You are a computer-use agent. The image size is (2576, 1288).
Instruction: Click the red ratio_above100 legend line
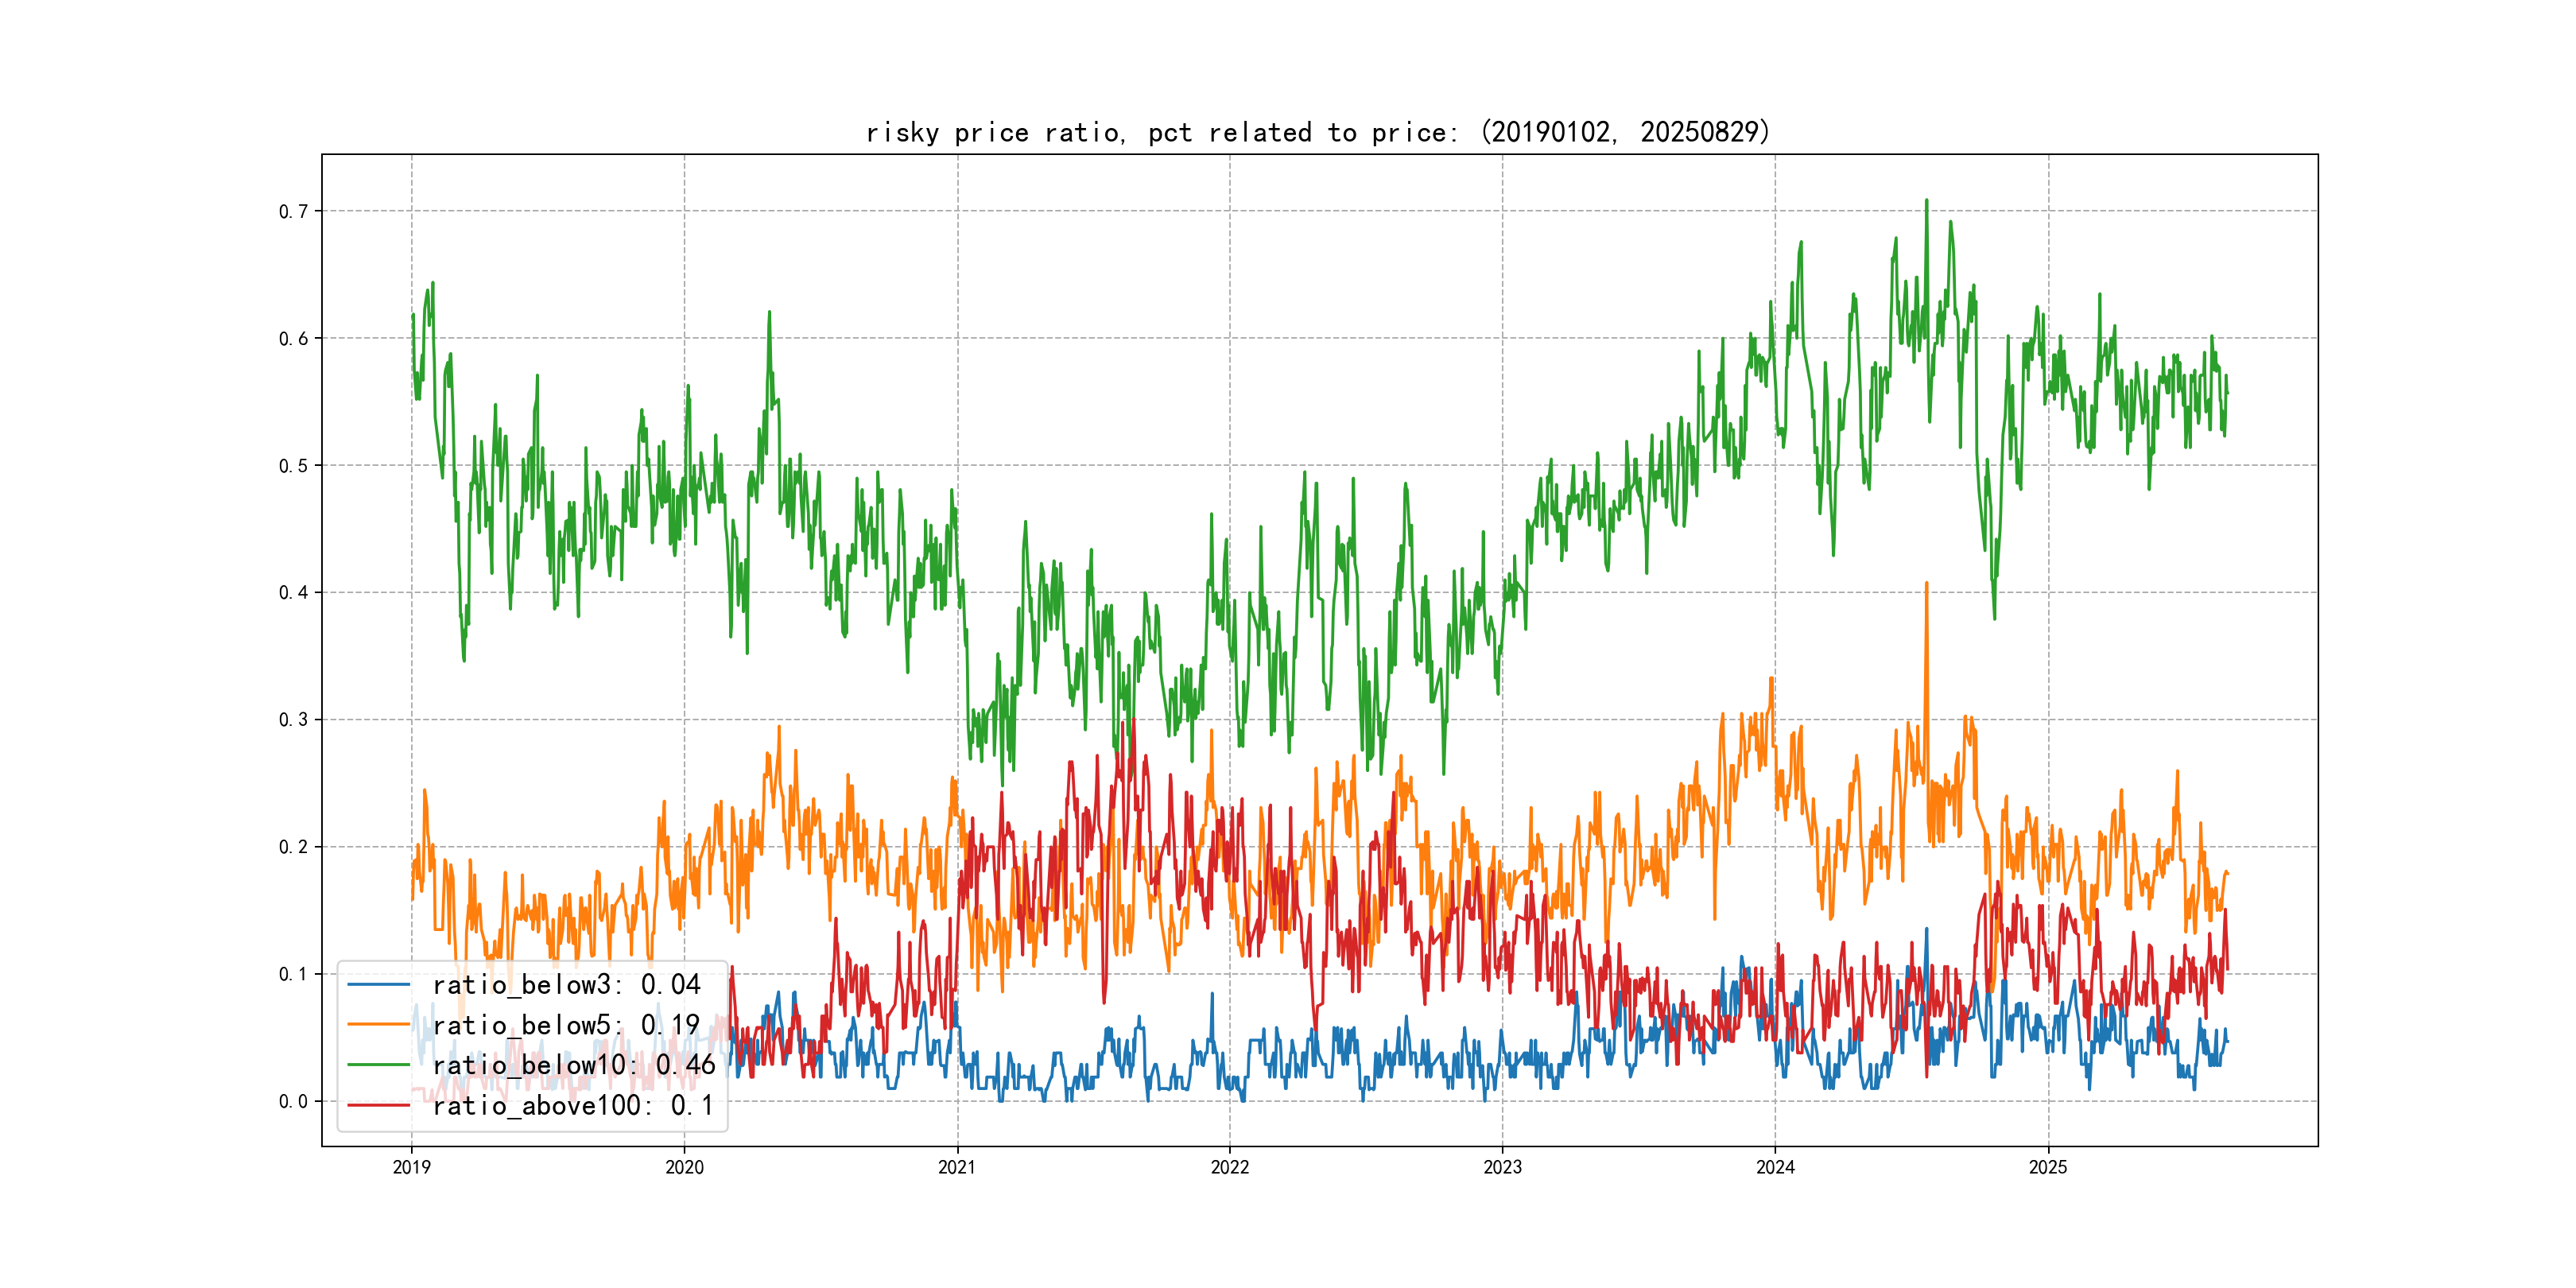click(x=378, y=1105)
